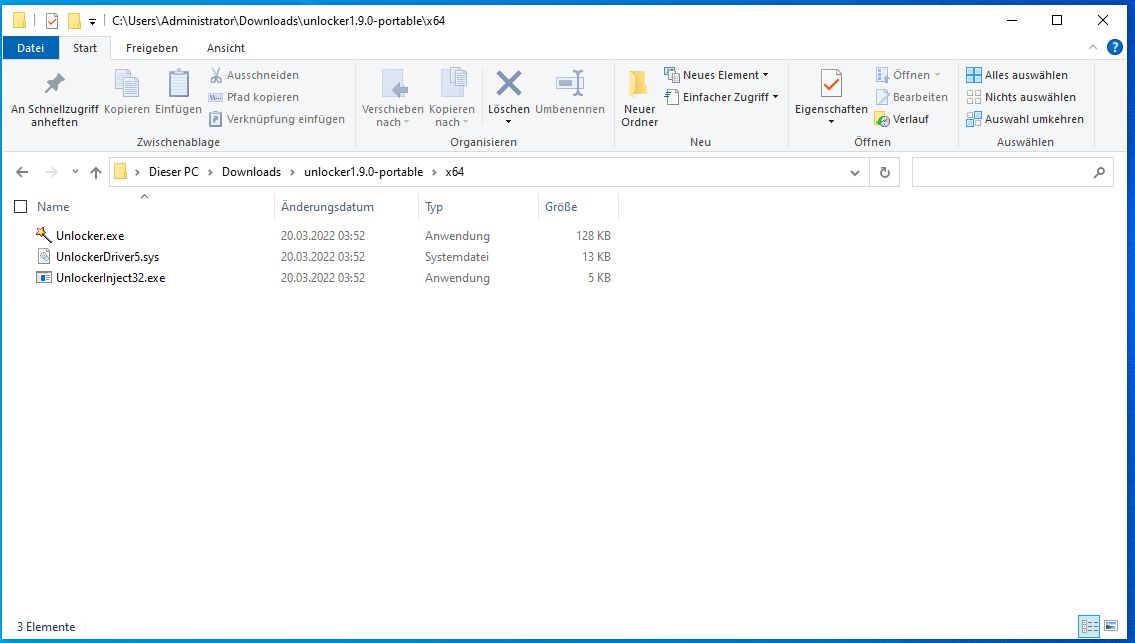Click Pfad kopieren

point(254,97)
